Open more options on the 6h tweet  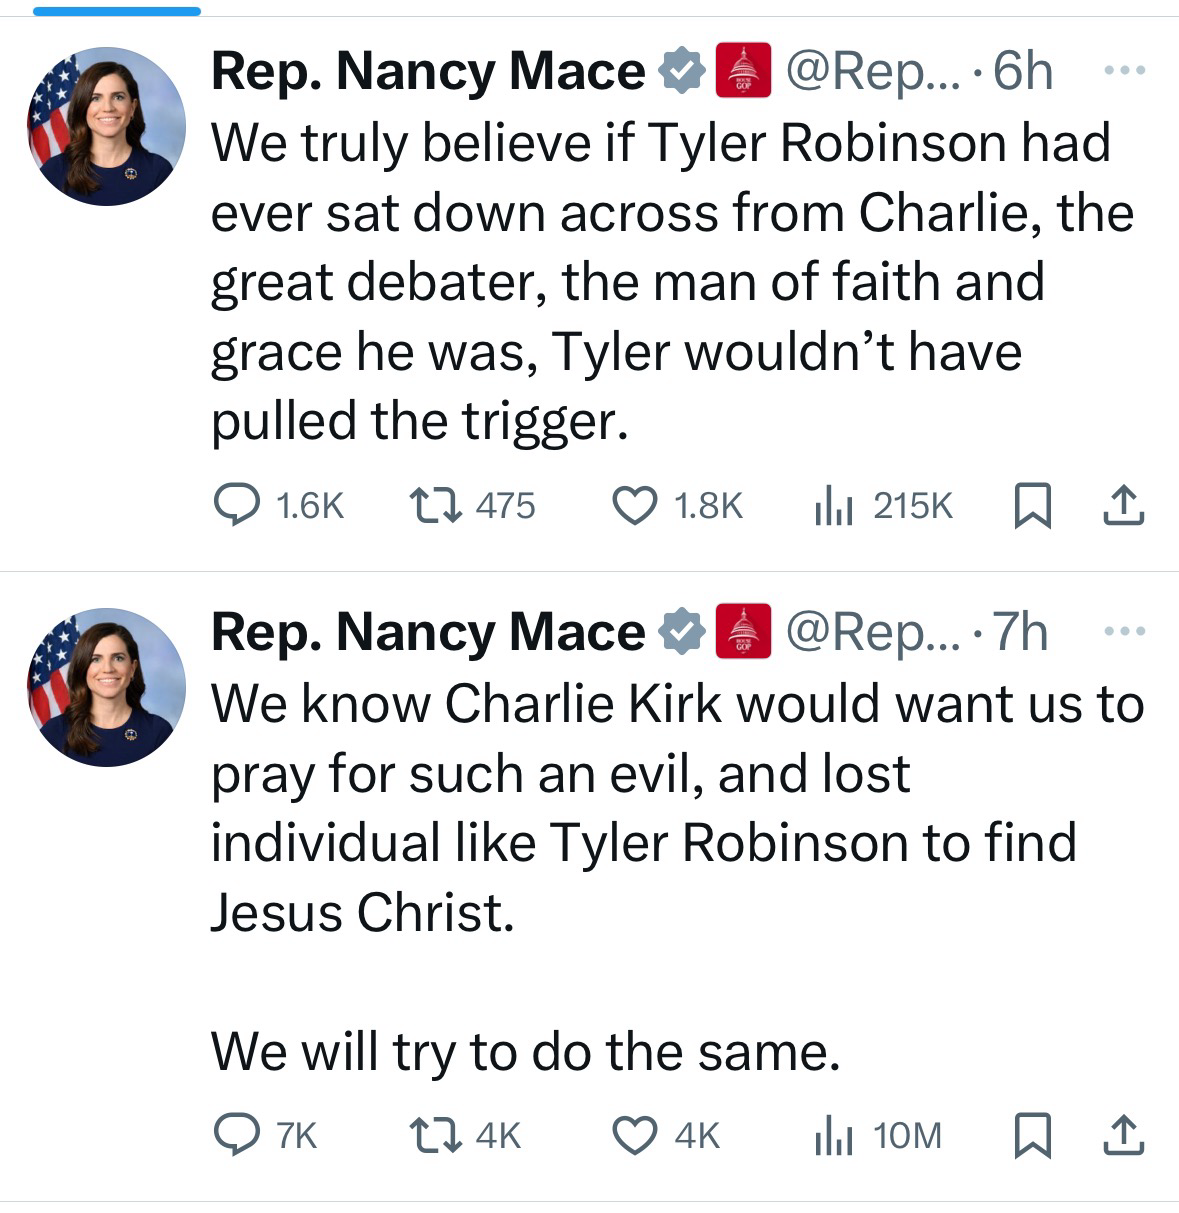tap(1122, 71)
